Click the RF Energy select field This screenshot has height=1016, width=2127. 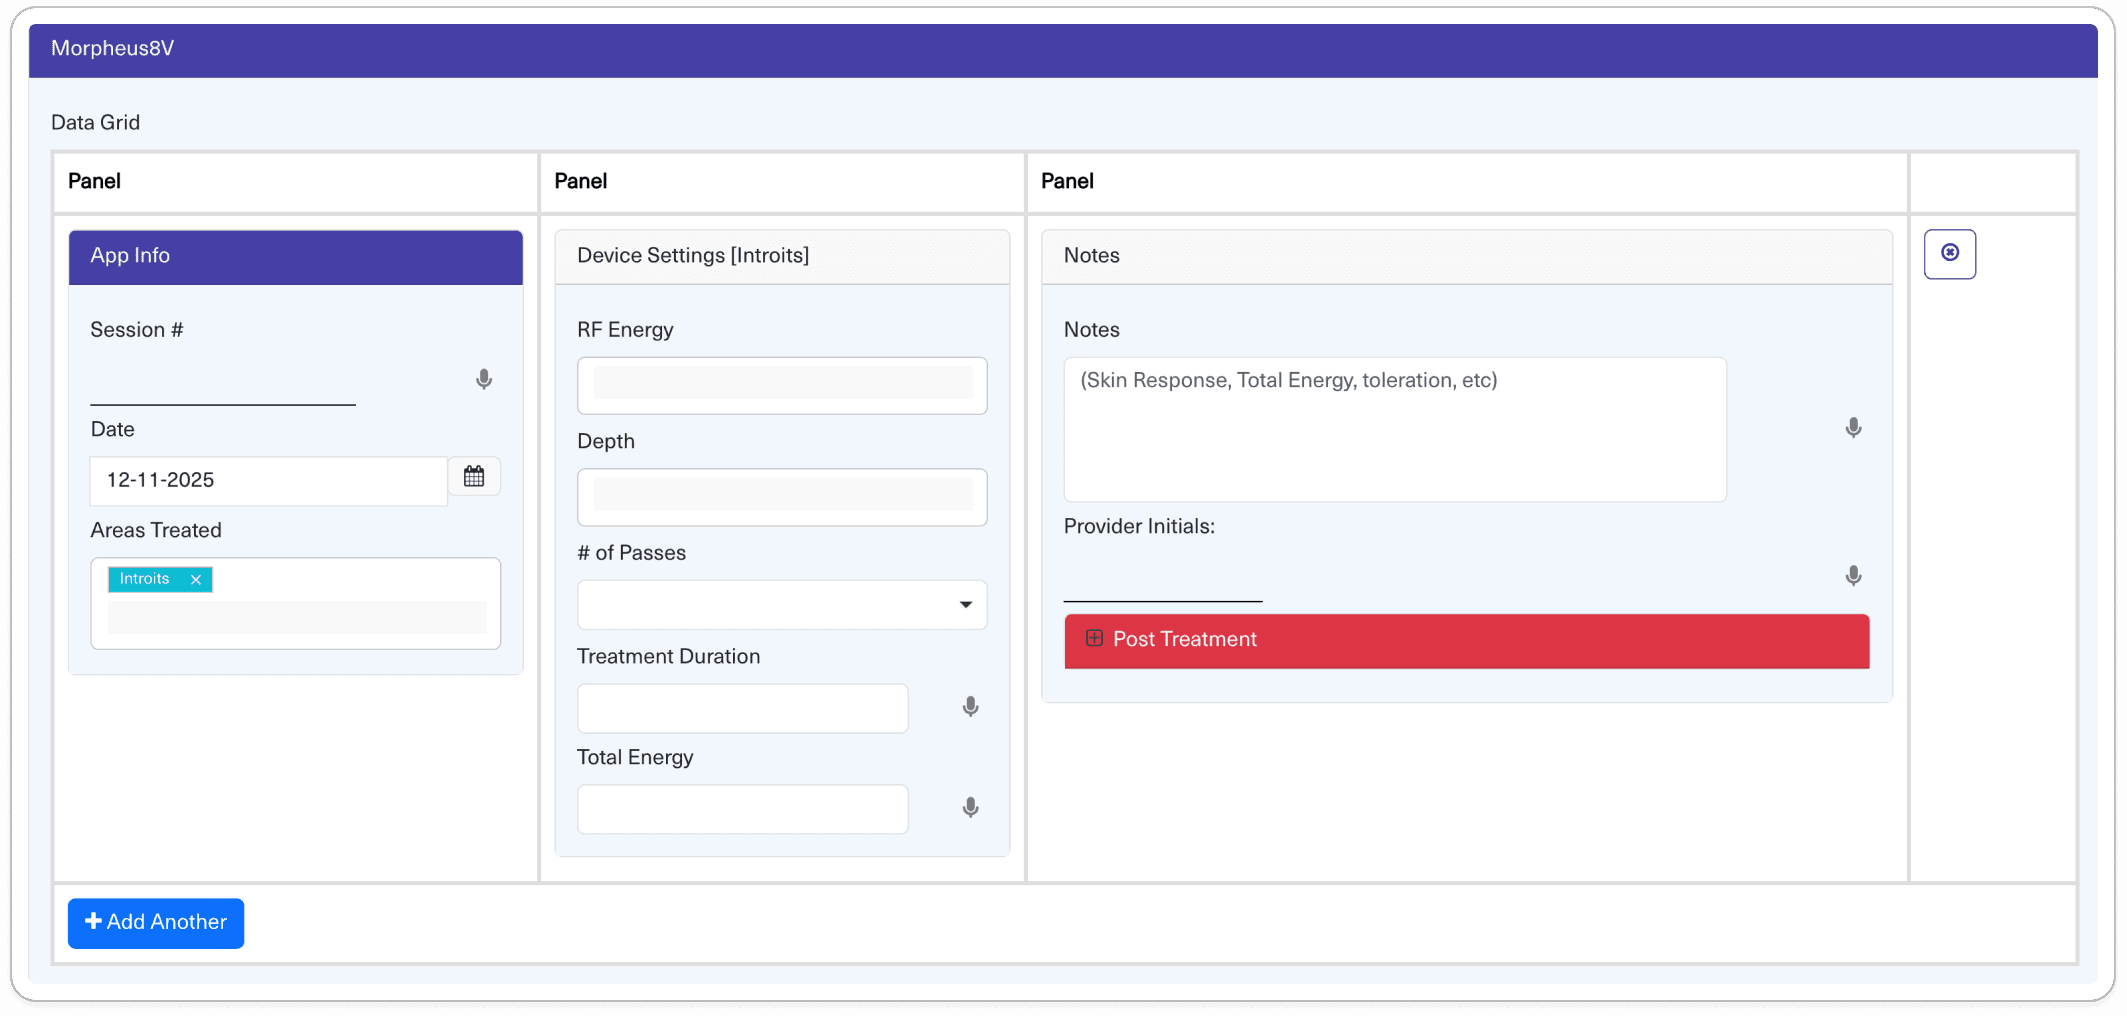pyautogui.click(x=782, y=385)
